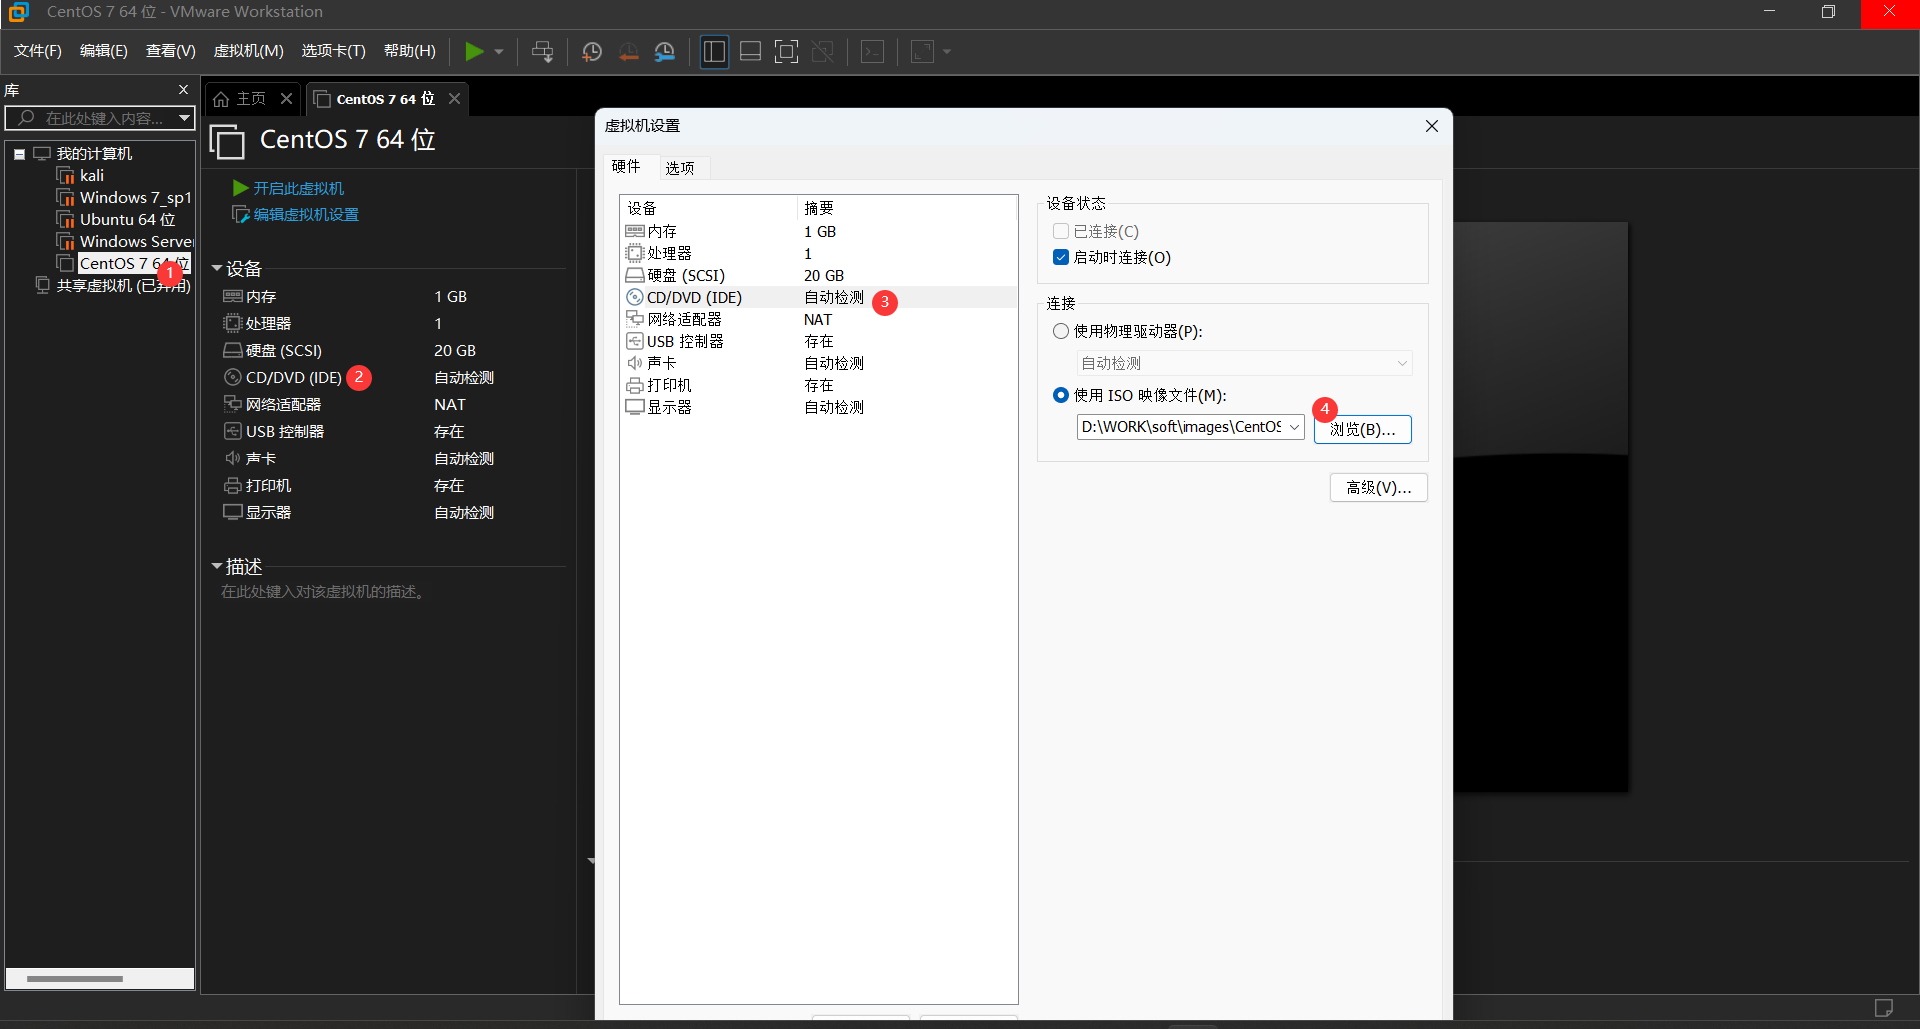The height and width of the screenshot is (1029, 1920).
Task: Select the 使用物理驱动器(P) radio button
Action: click(x=1061, y=331)
